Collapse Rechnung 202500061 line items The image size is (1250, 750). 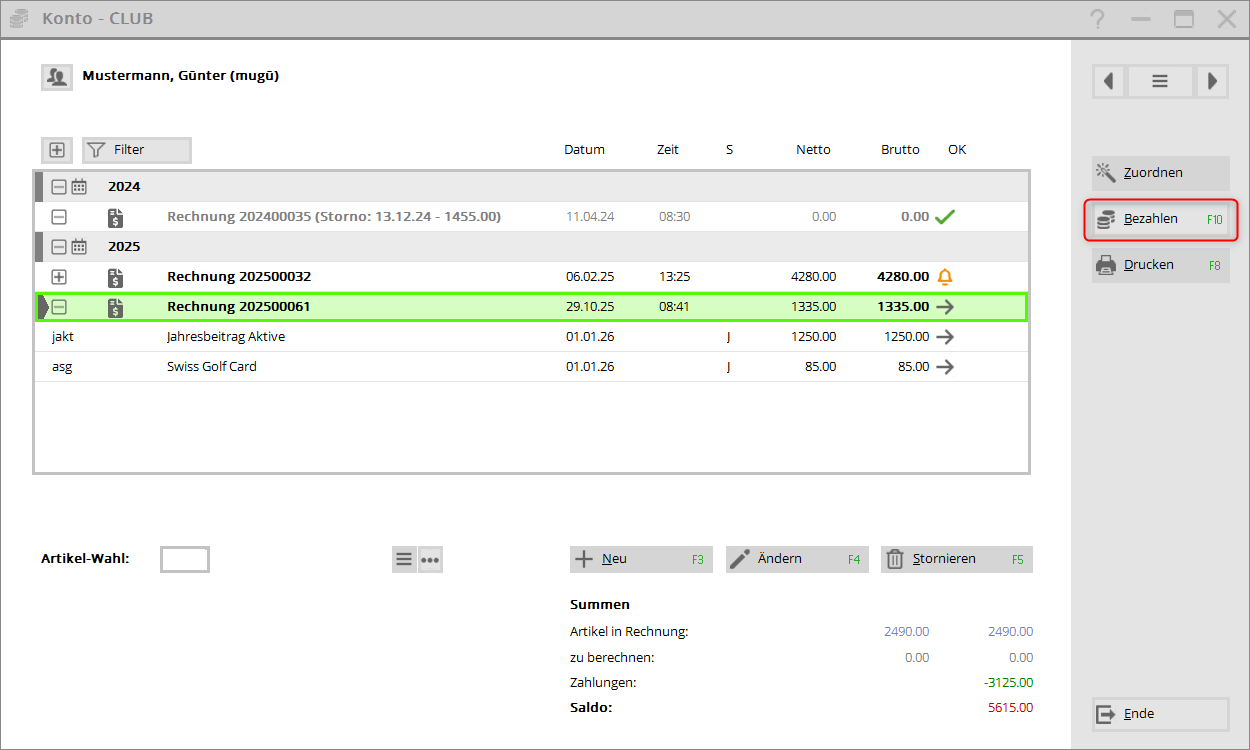(x=59, y=307)
